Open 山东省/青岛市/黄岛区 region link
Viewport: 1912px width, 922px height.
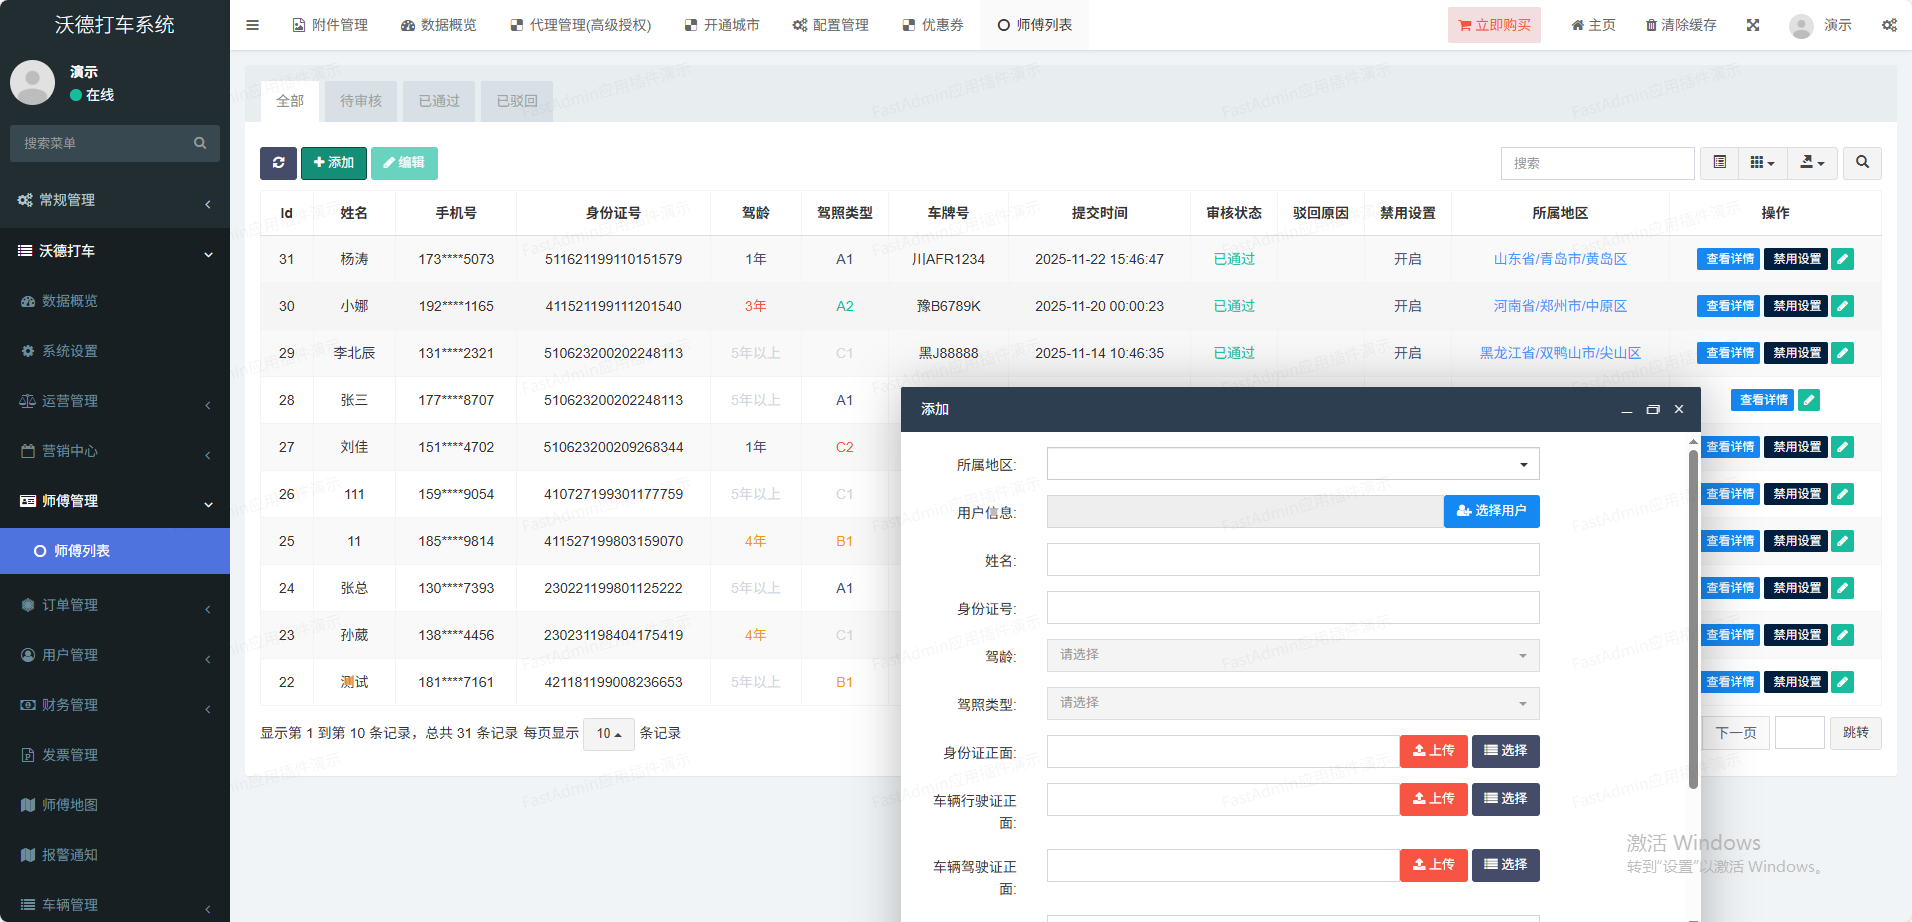tap(1559, 259)
